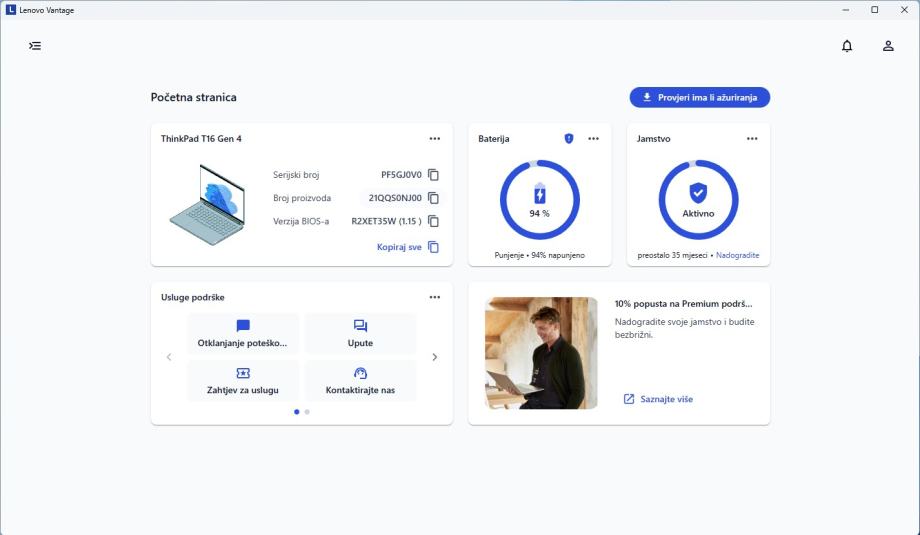Open the sidebar navigation menu icon
This screenshot has height=535, width=920.
(x=35, y=46)
